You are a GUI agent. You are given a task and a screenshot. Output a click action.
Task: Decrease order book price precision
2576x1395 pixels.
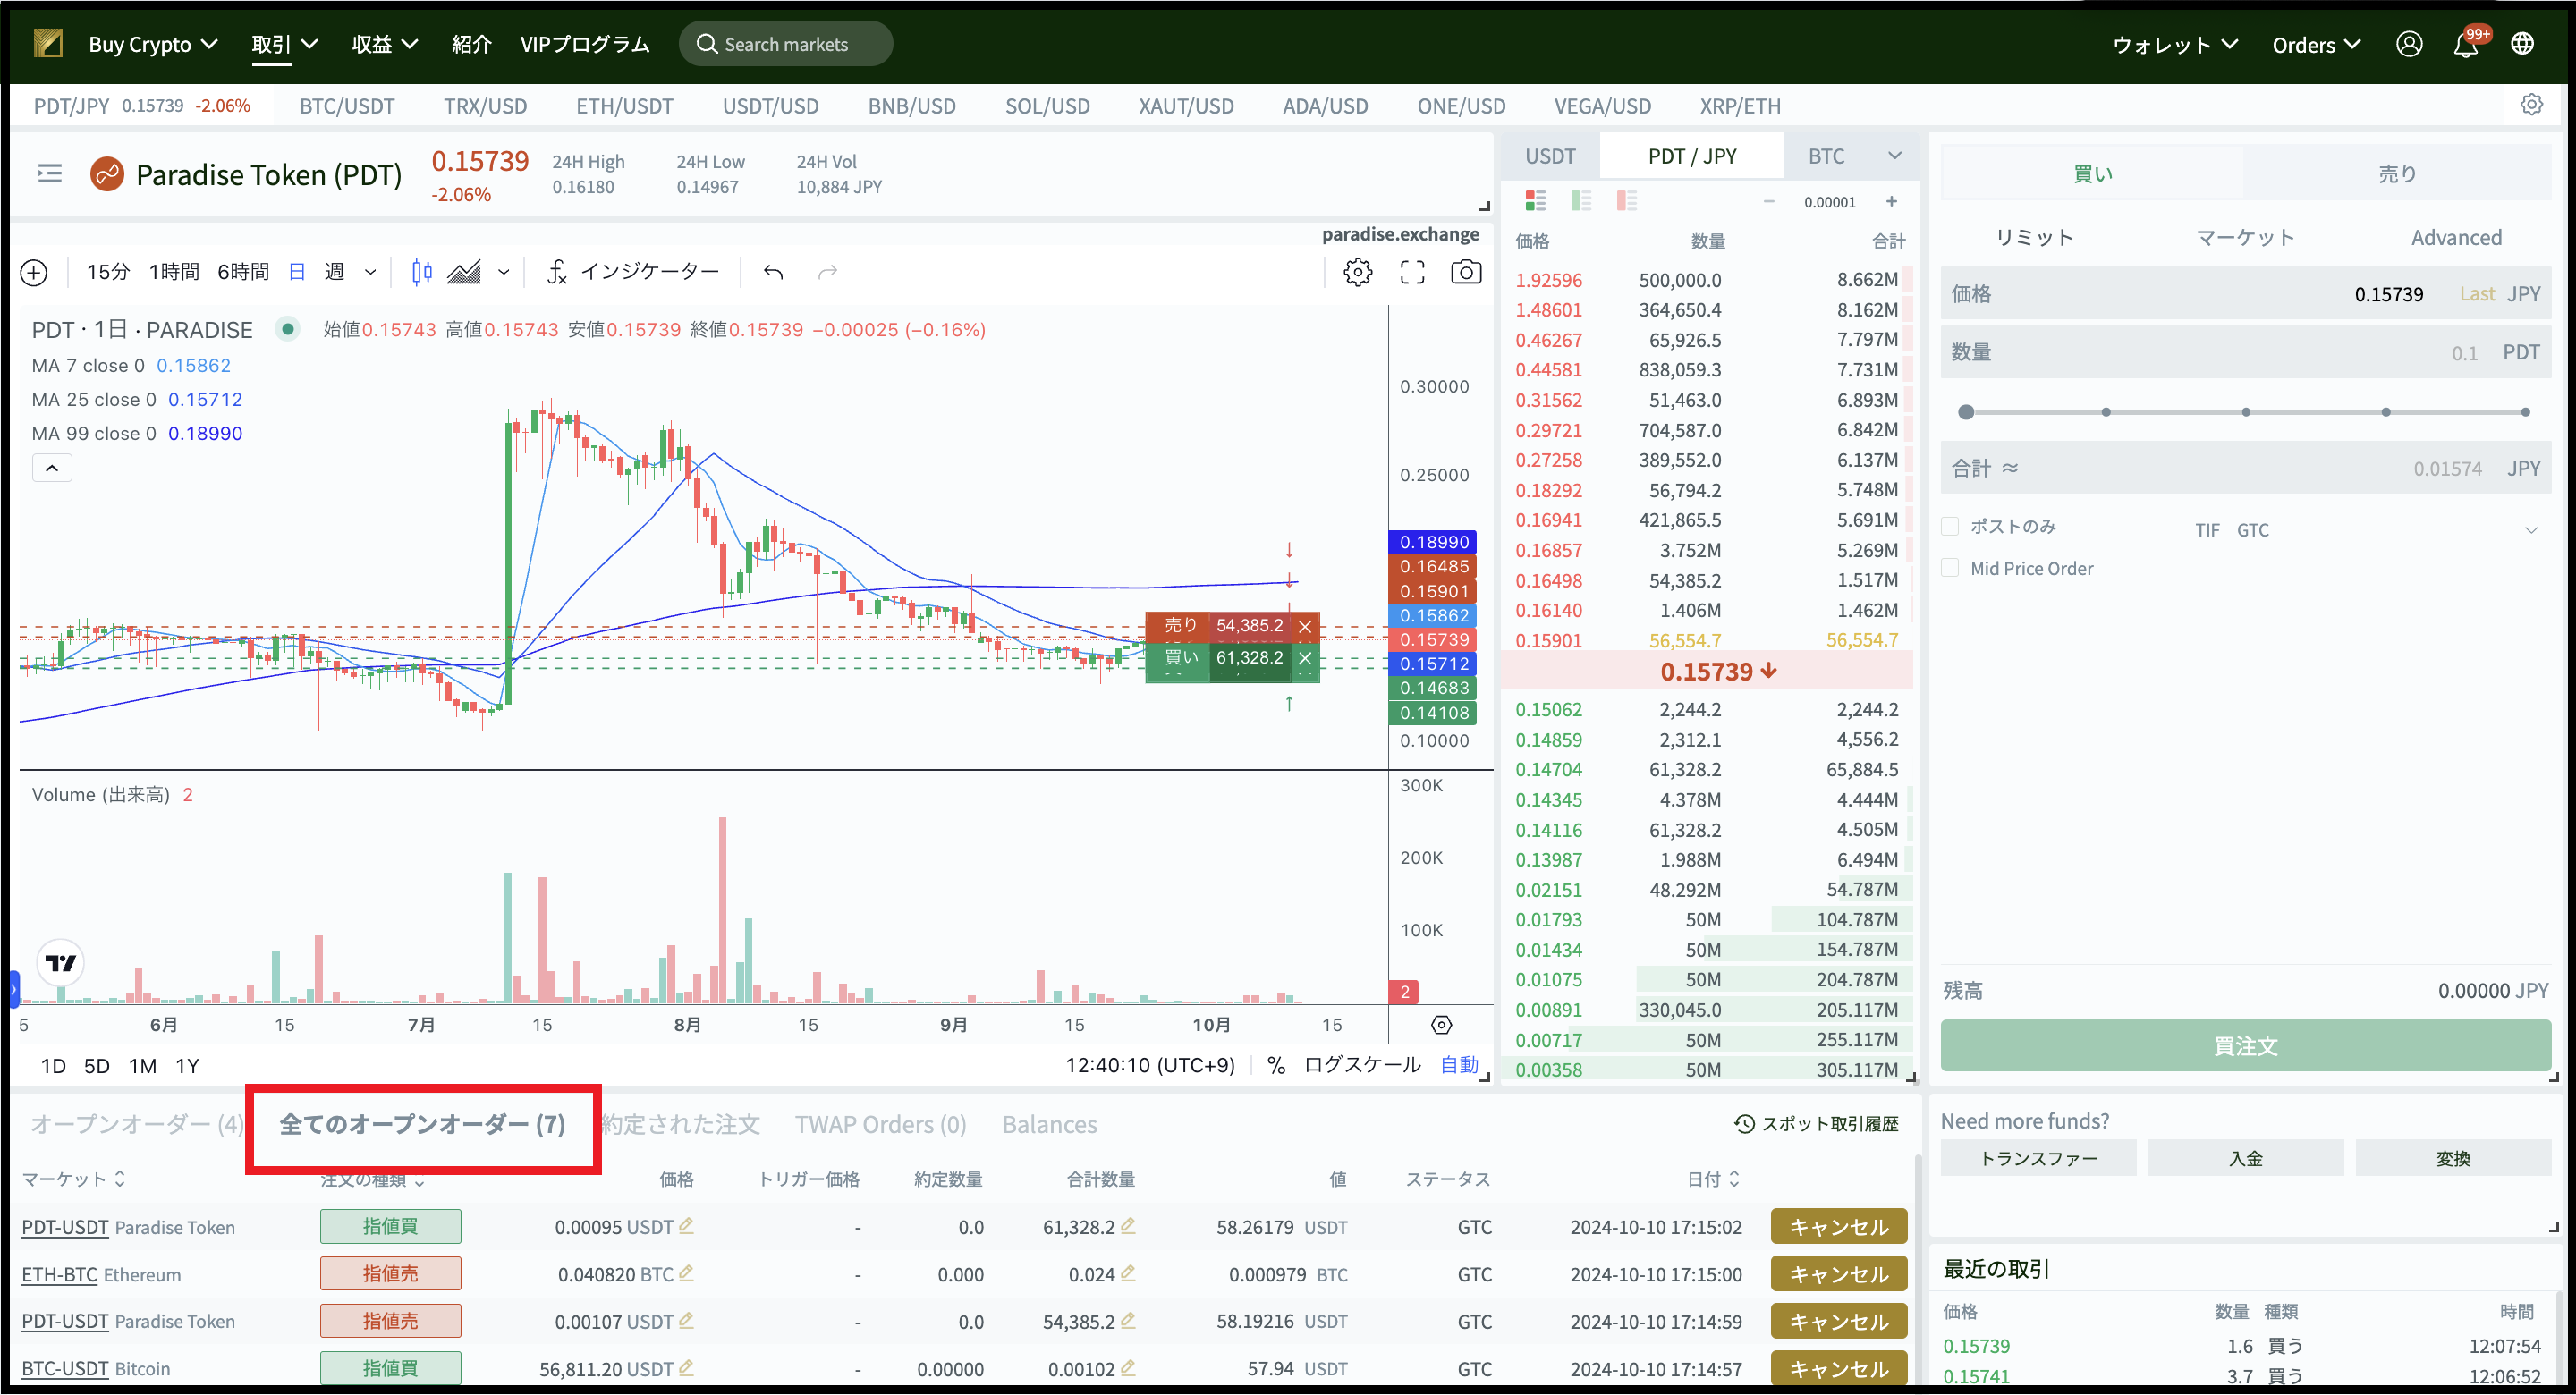point(1768,201)
